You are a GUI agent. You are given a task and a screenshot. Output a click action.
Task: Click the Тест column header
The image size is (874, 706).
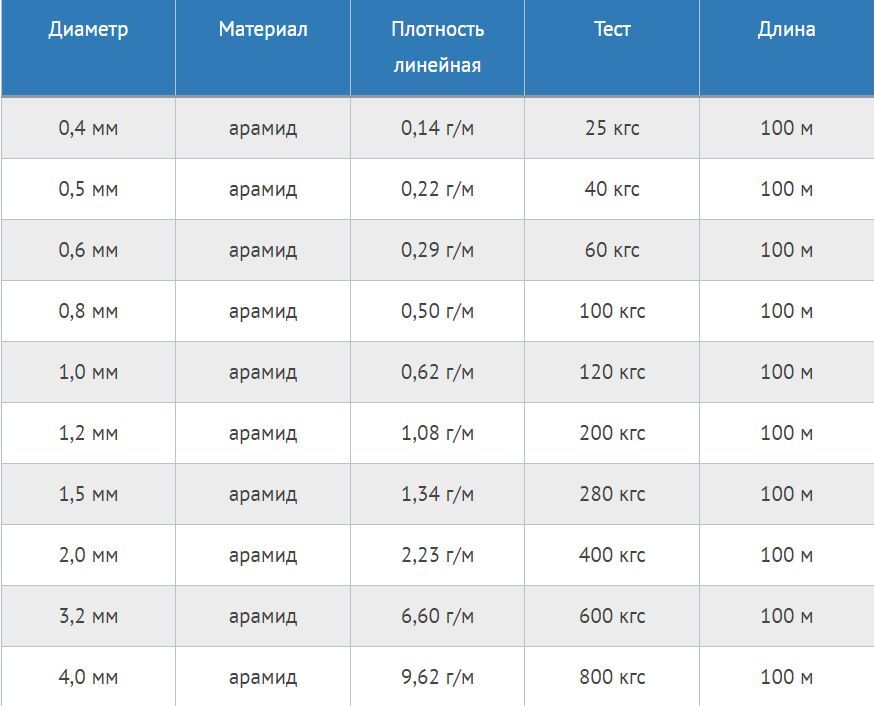pos(611,47)
